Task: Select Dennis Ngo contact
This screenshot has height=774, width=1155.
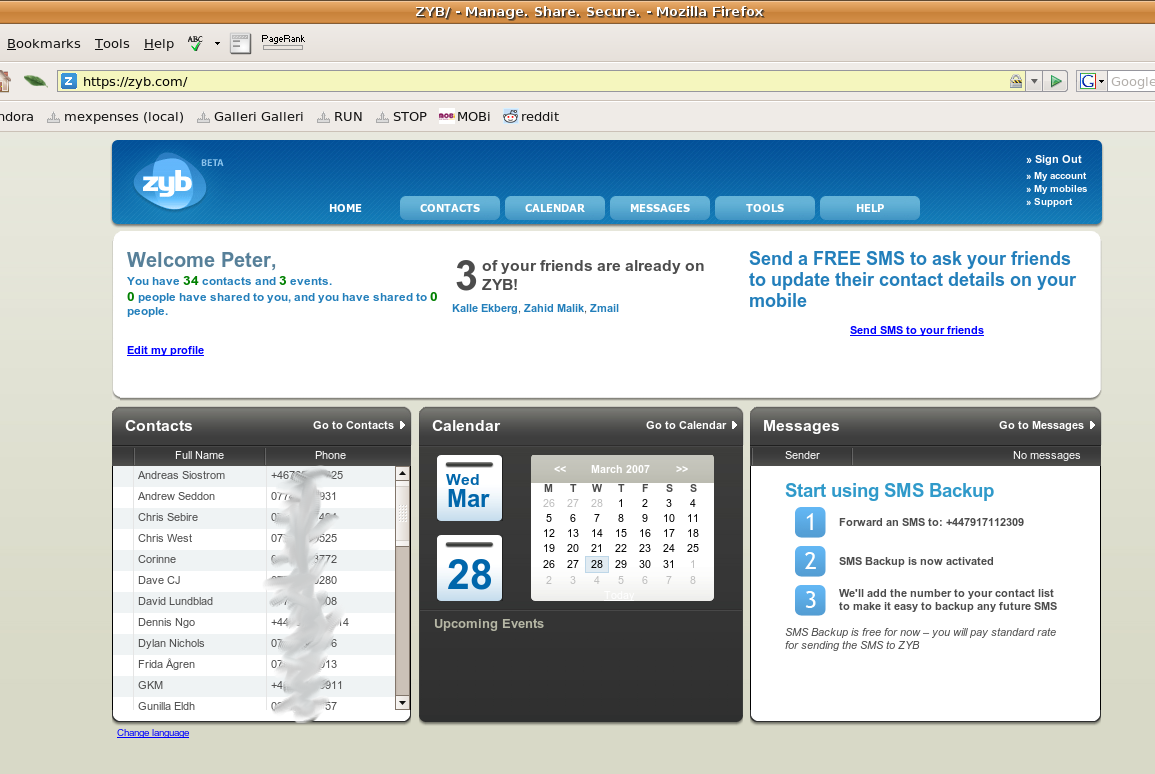Action: click(254, 622)
